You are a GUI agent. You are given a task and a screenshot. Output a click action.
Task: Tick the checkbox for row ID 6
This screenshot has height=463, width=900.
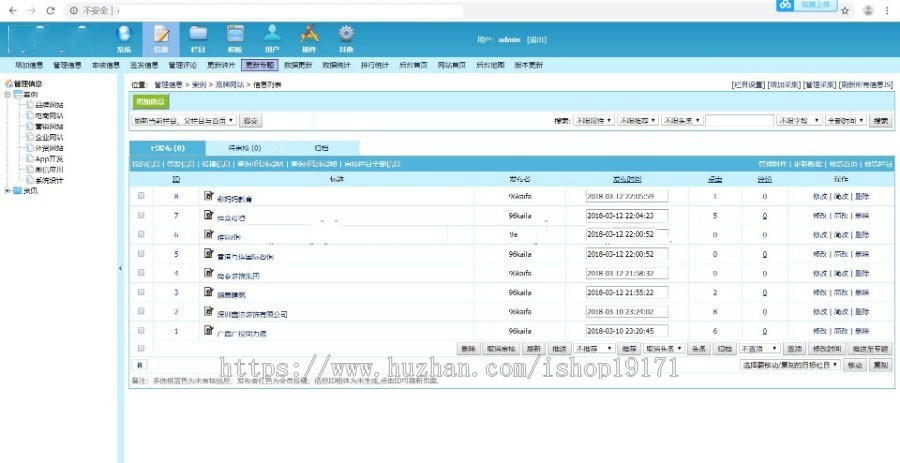(141, 234)
